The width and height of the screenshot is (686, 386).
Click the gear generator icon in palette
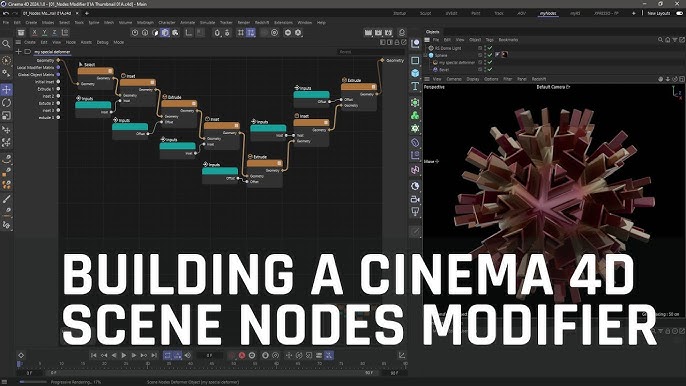415,129
